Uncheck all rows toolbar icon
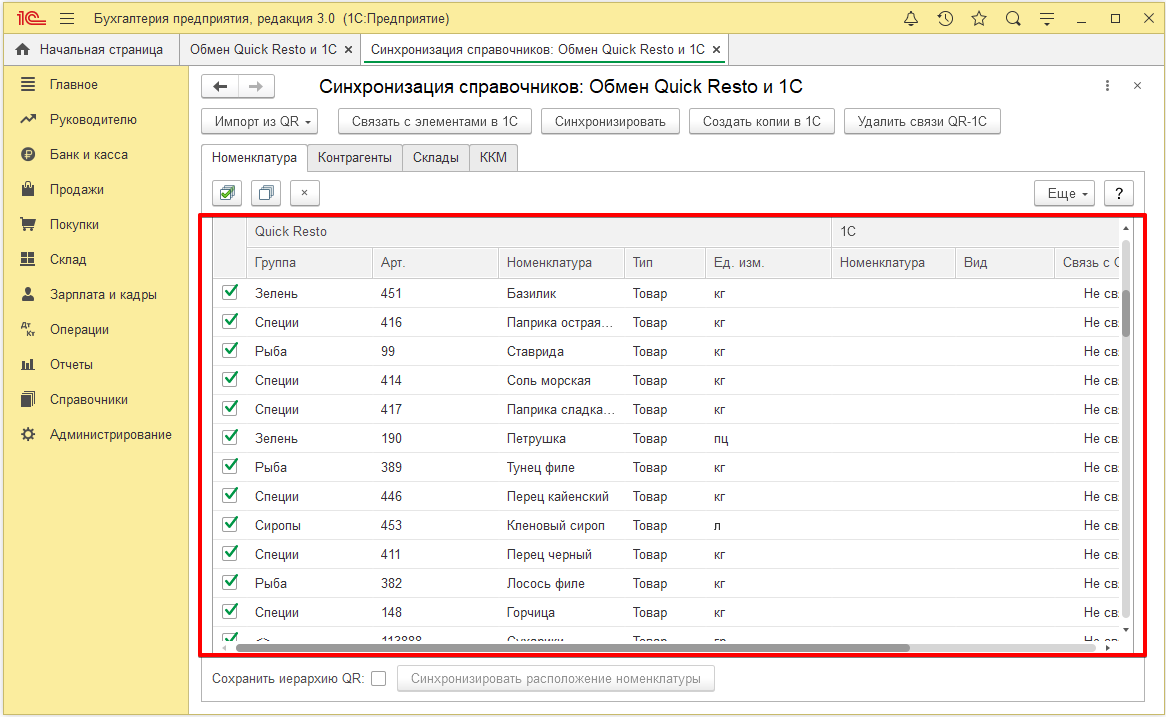 [x=265, y=193]
